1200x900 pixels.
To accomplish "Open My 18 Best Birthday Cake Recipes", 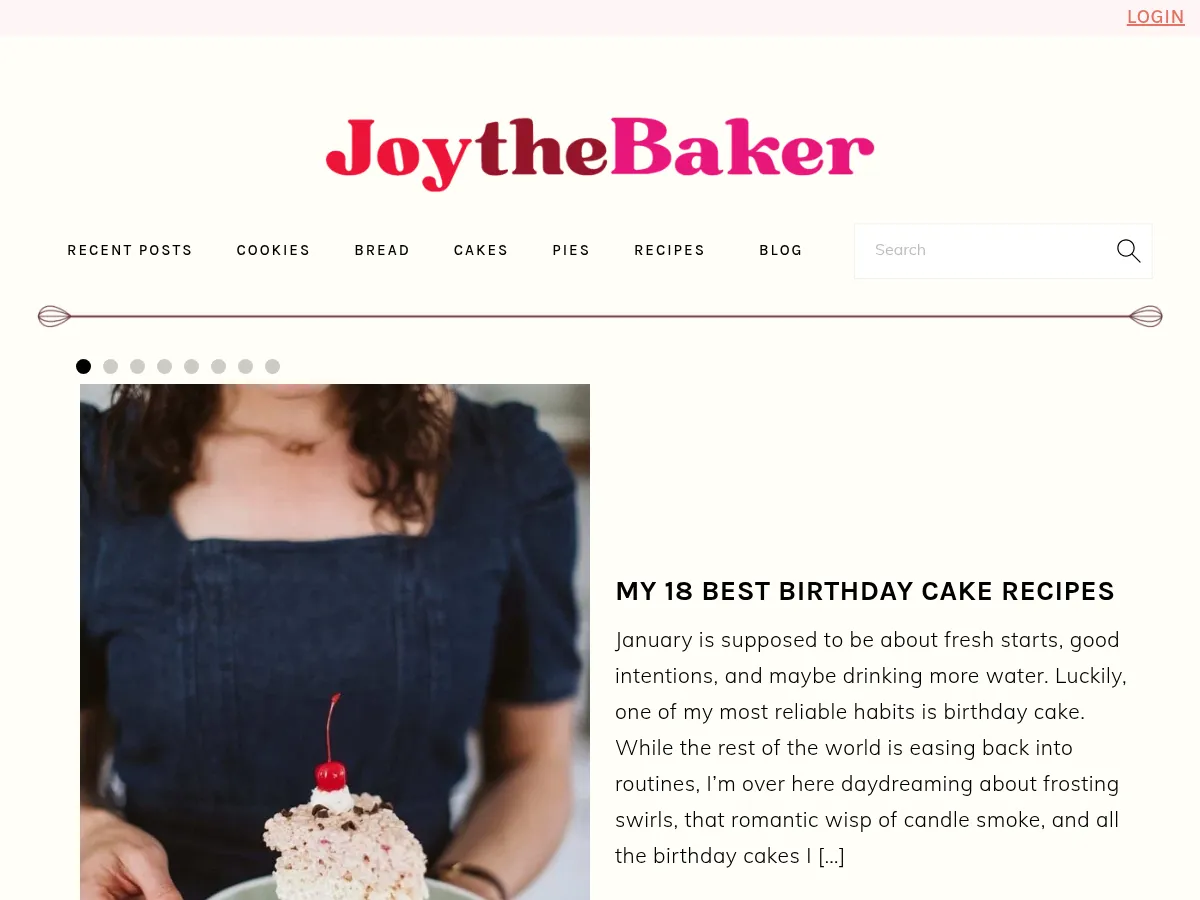I will pos(865,591).
